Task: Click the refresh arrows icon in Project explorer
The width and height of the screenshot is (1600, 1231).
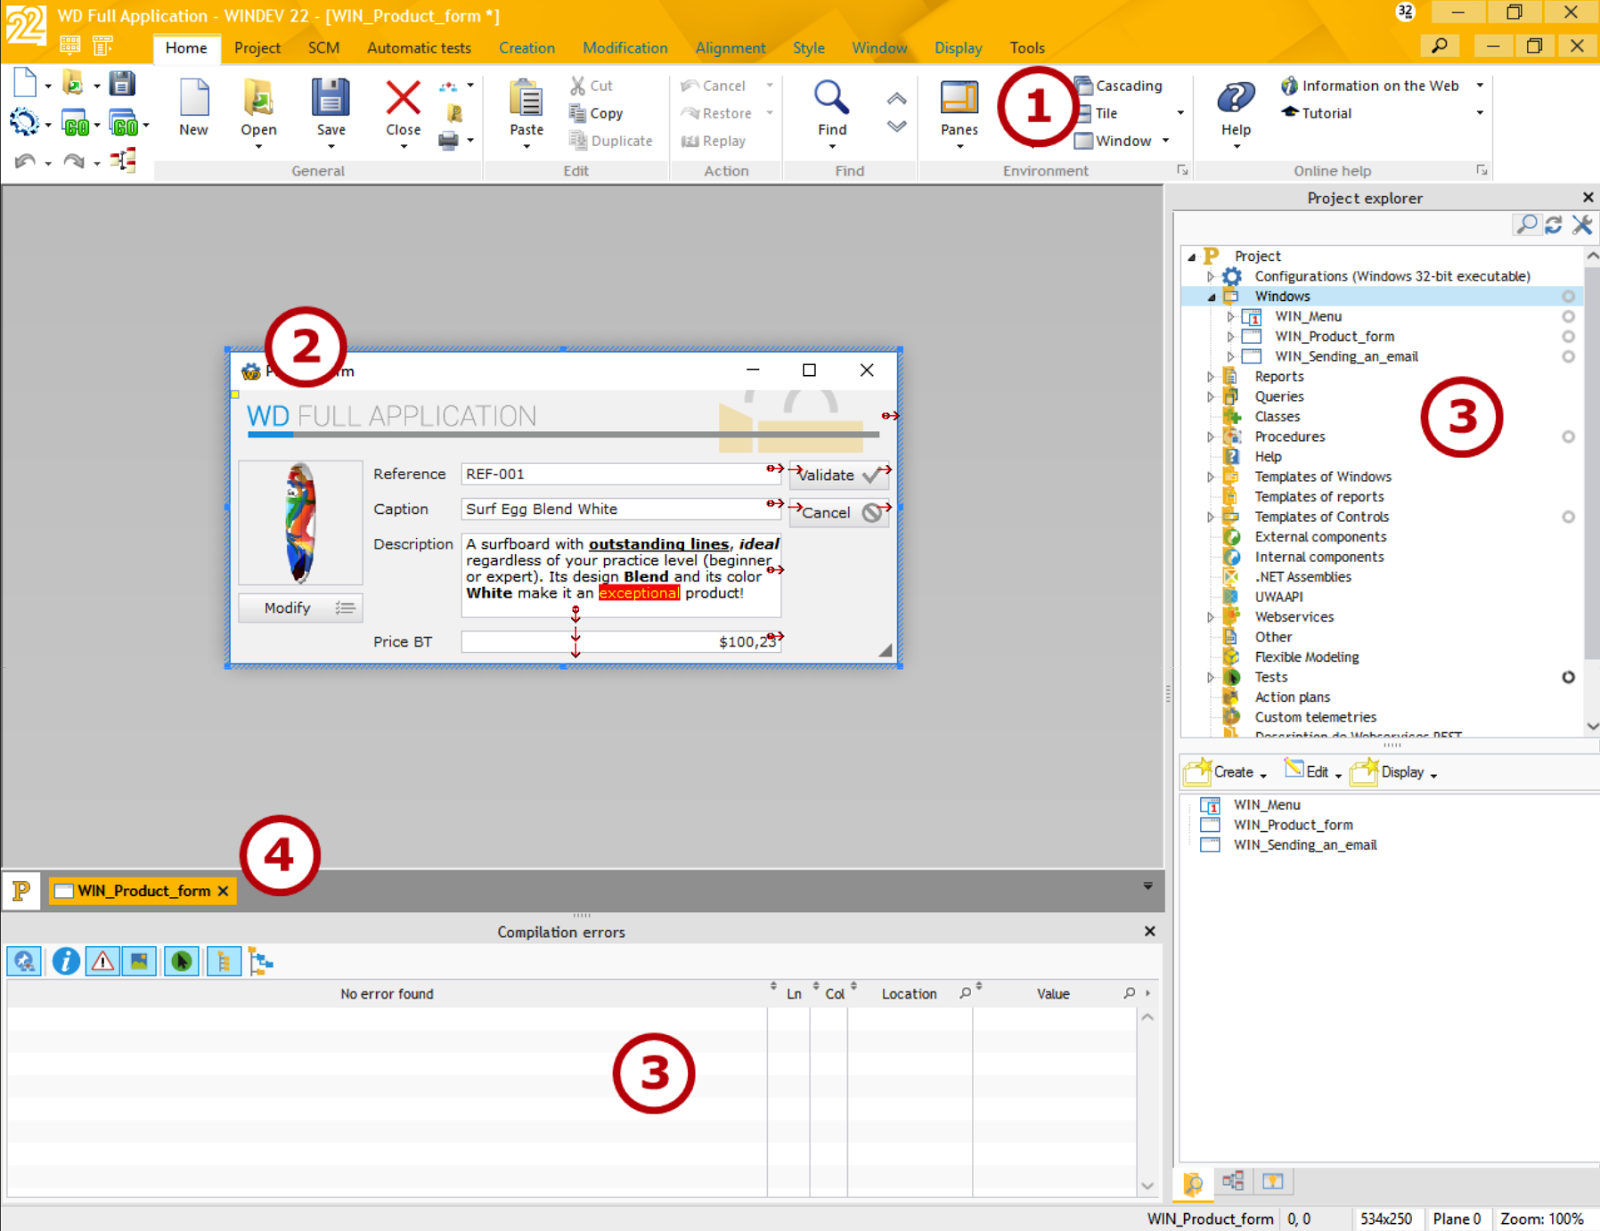Action: click(1553, 225)
